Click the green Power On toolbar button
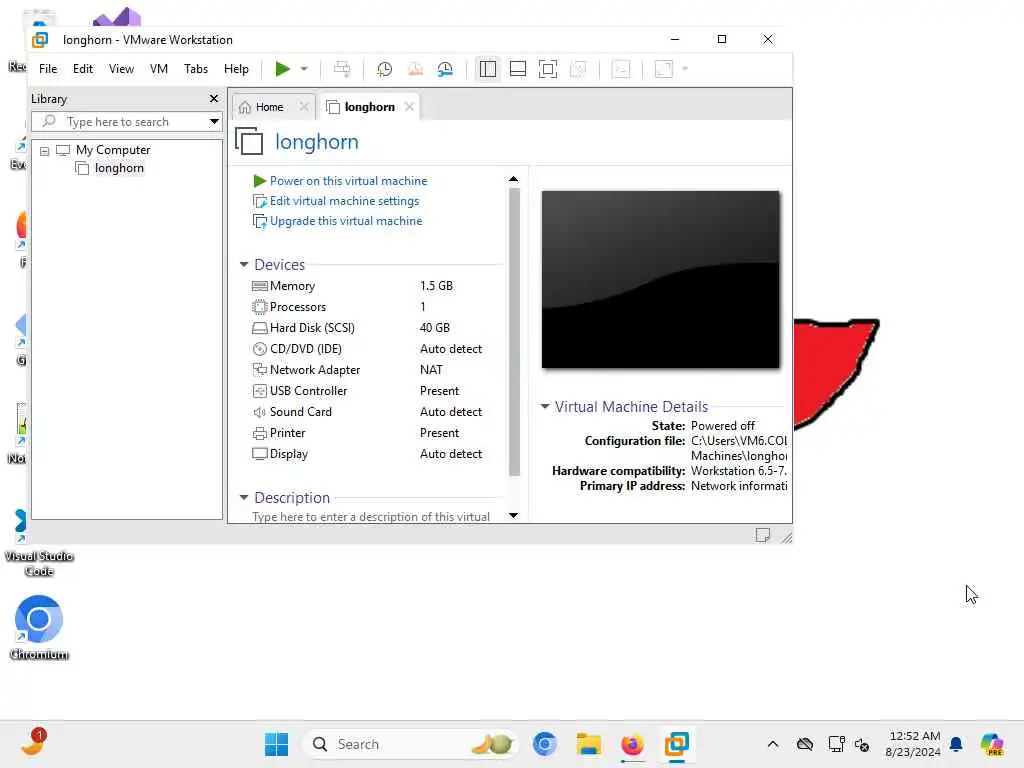 point(282,69)
